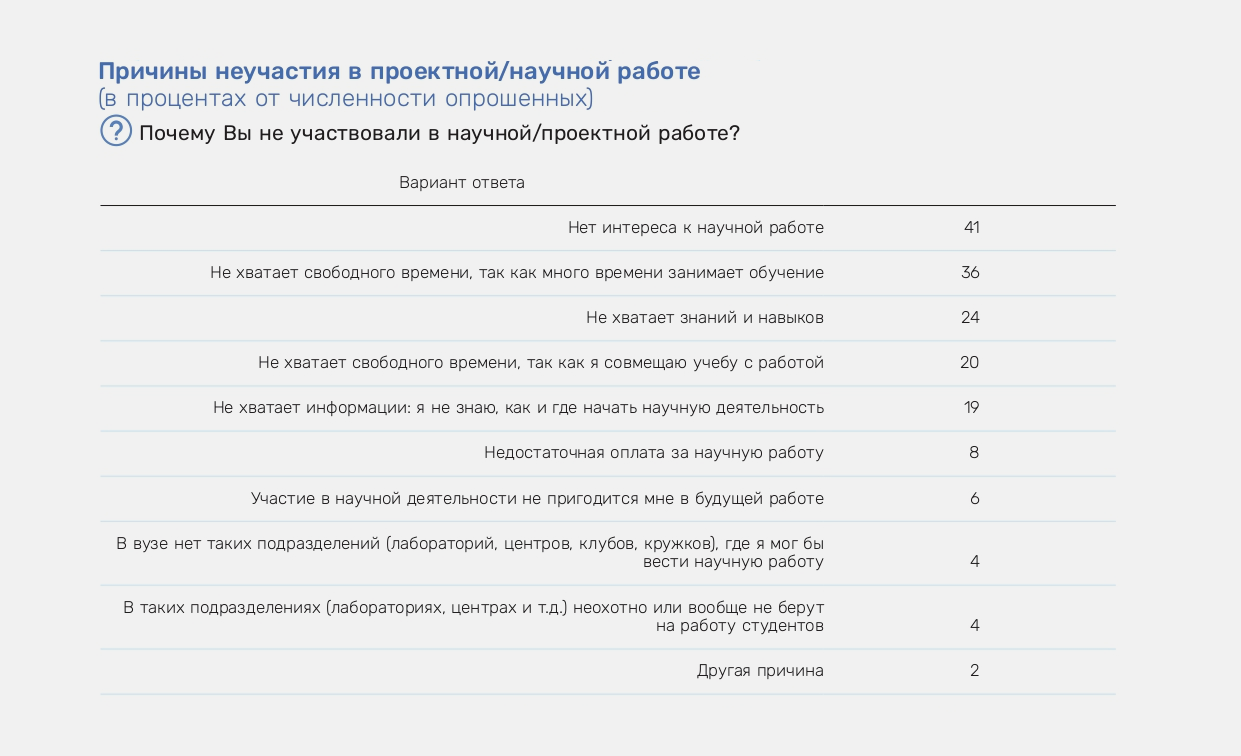
Task: Select the row about studying taking much time
Action: pos(516,273)
